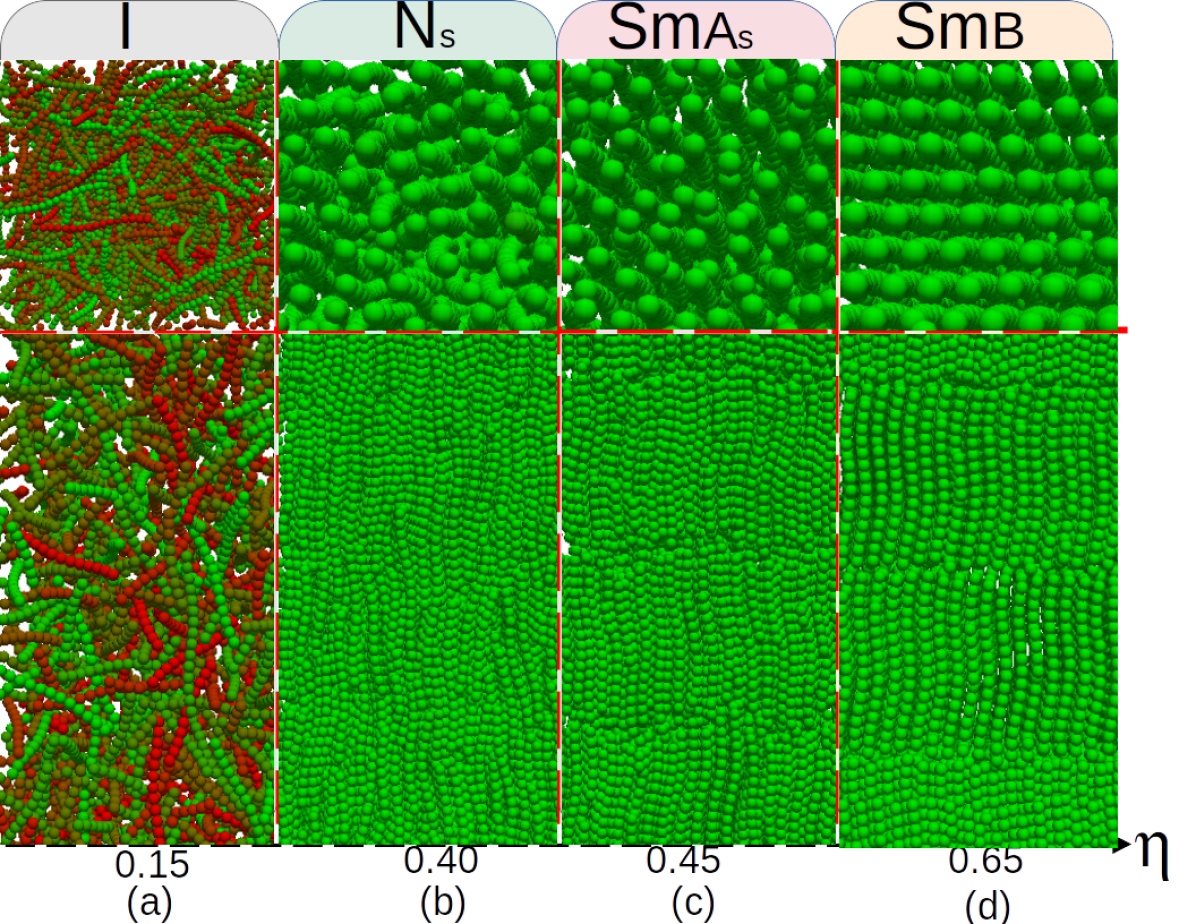This screenshot has height=924, width=1196.
Task: Click panel label (b)
Action: pyautogui.click(x=442, y=903)
